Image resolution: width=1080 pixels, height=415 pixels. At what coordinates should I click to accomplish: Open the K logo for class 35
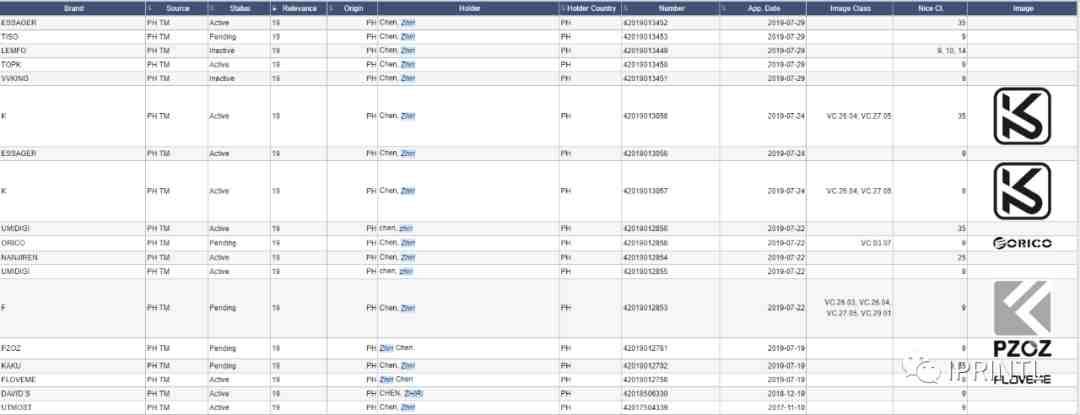[1022, 115]
